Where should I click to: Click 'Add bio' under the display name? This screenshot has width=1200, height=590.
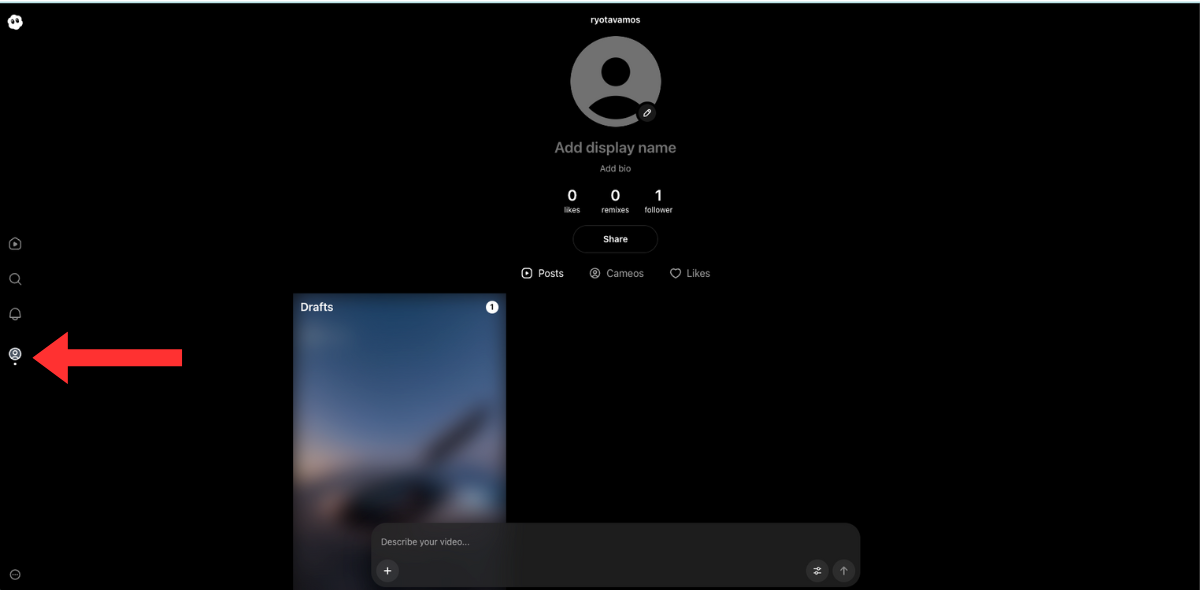[615, 169]
